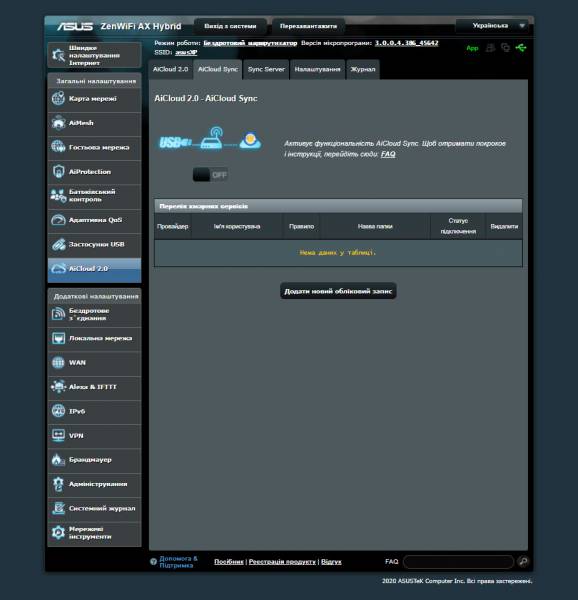The image size is (578, 600).
Task: Open the Administration (Адміністрування) icon
Action: (x=58, y=484)
